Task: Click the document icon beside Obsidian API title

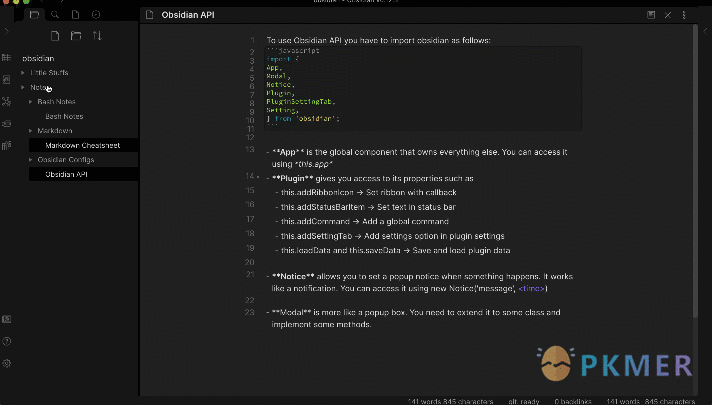Action: (x=149, y=15)
